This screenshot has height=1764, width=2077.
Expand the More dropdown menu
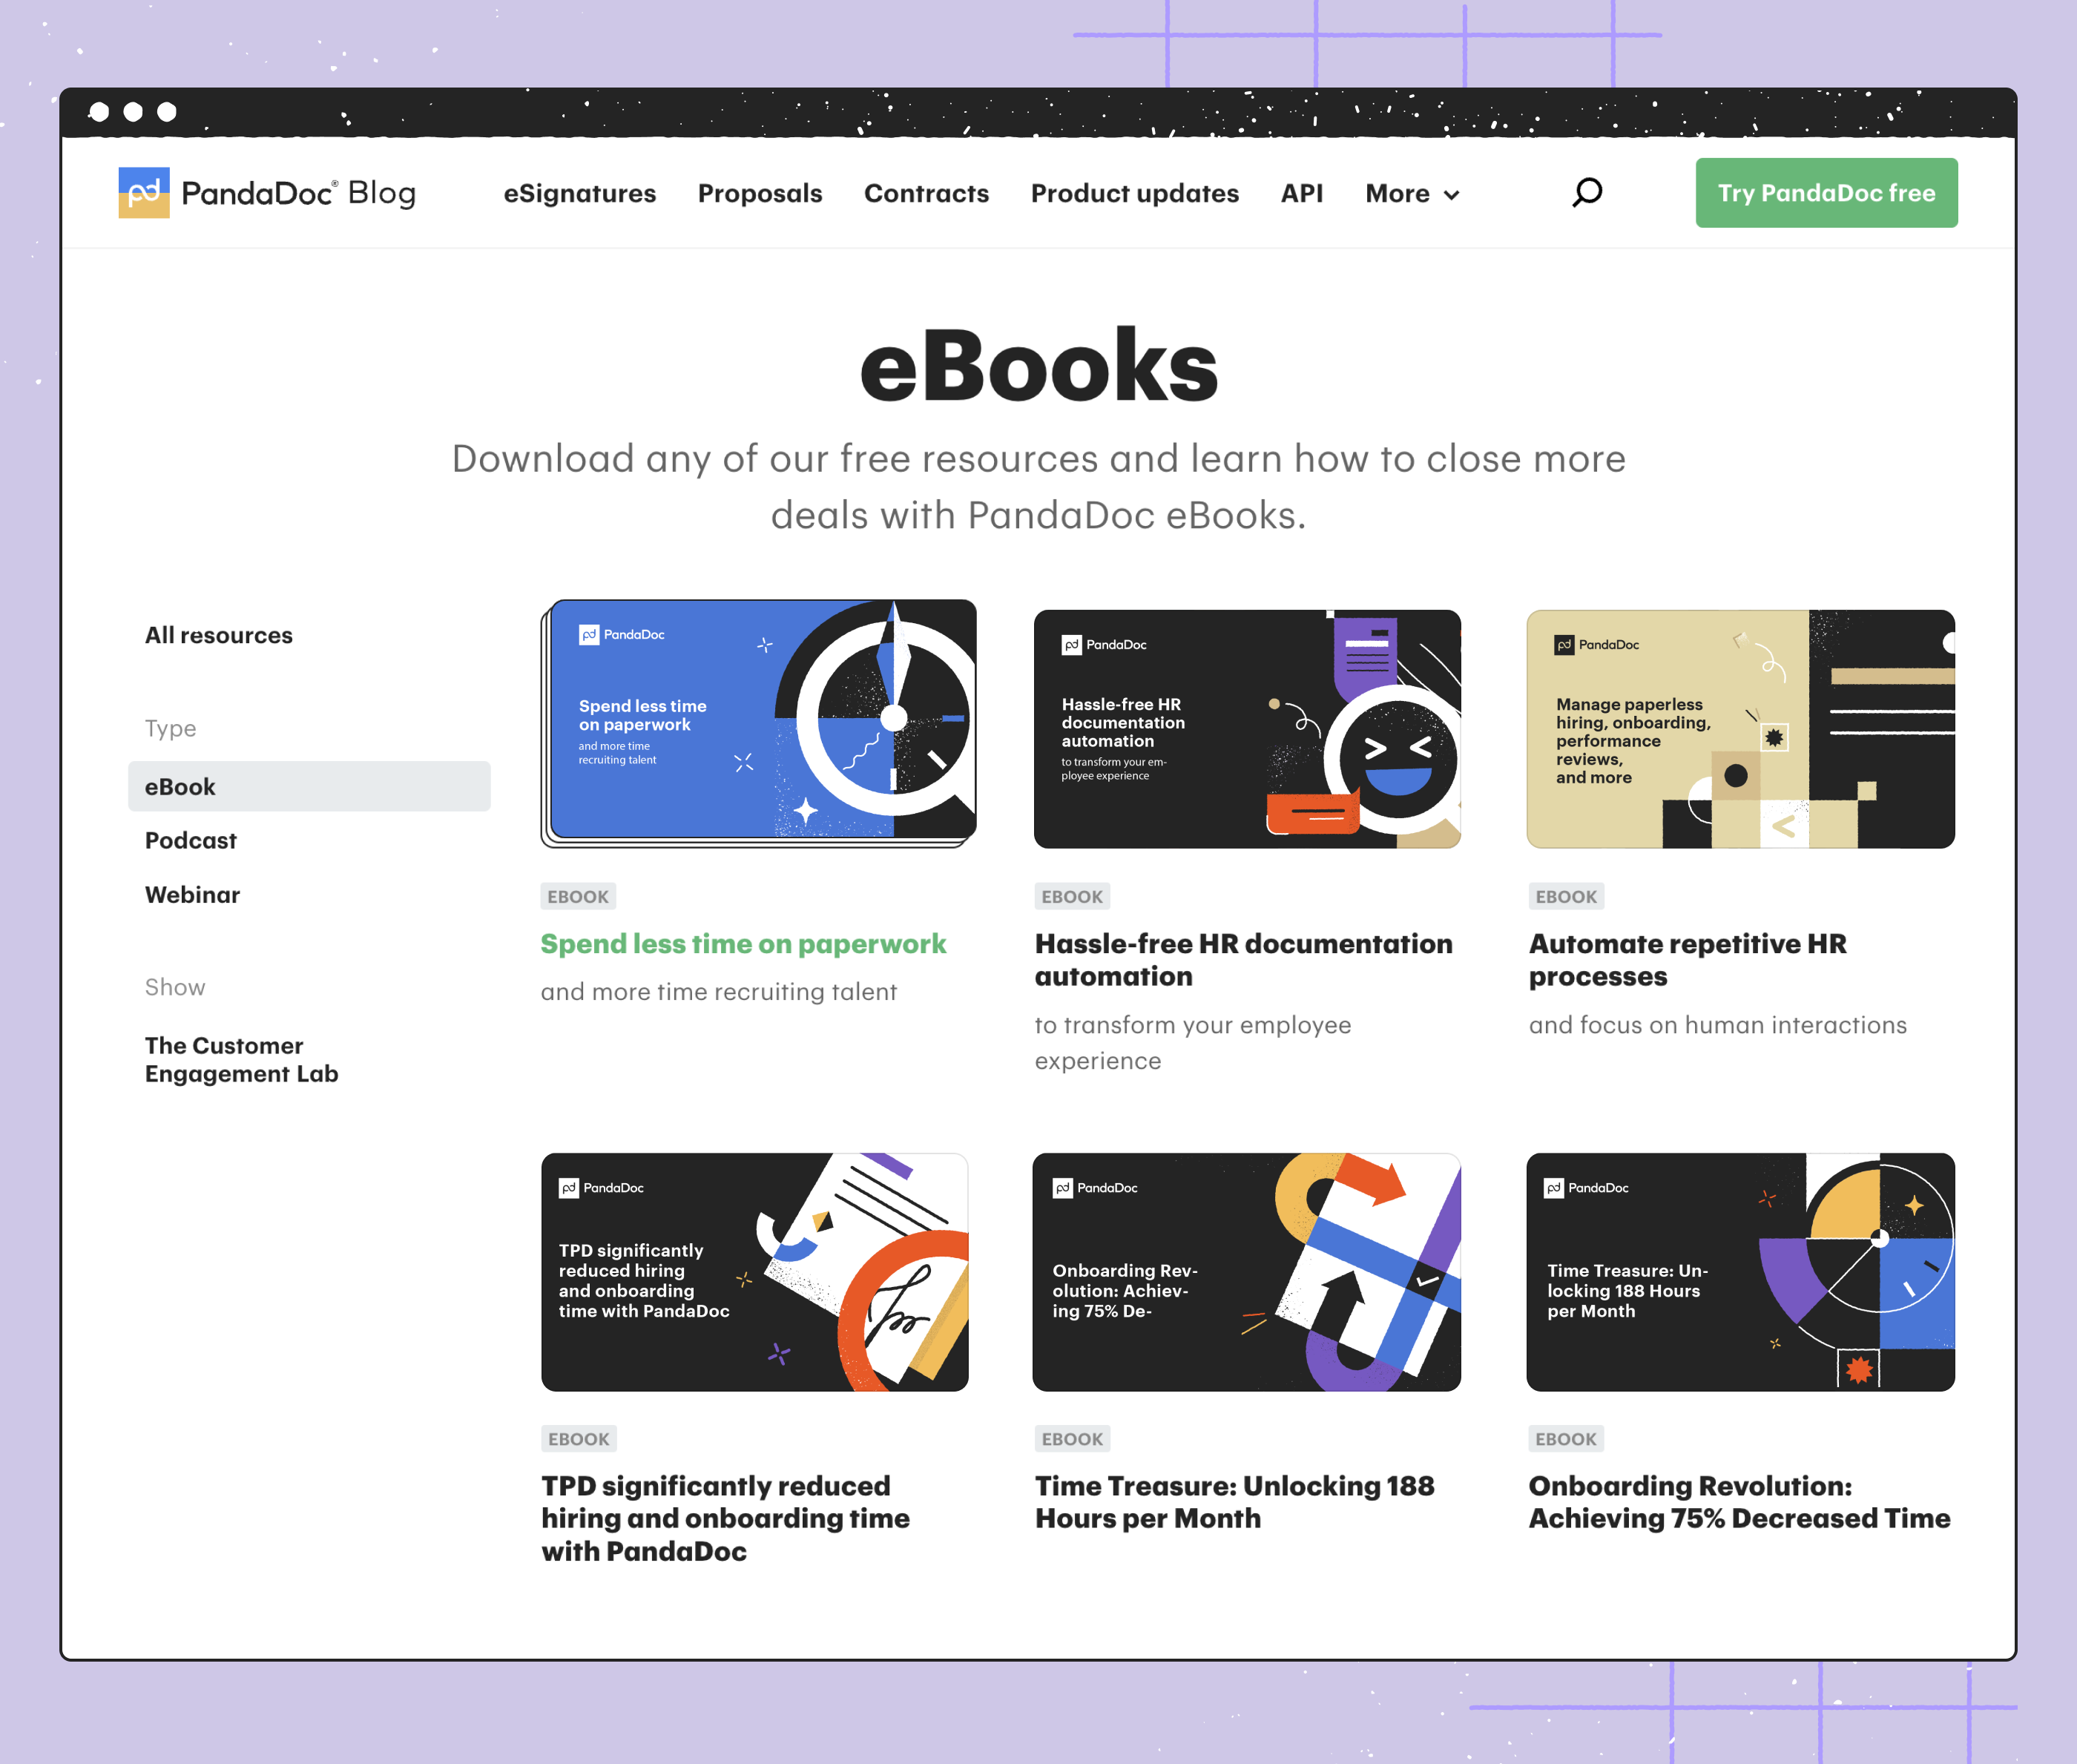(x=1411, y=193)
